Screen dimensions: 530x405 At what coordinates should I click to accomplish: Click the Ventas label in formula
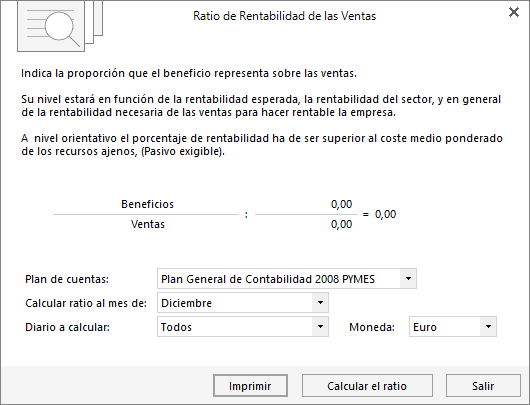tap(148, 224)
